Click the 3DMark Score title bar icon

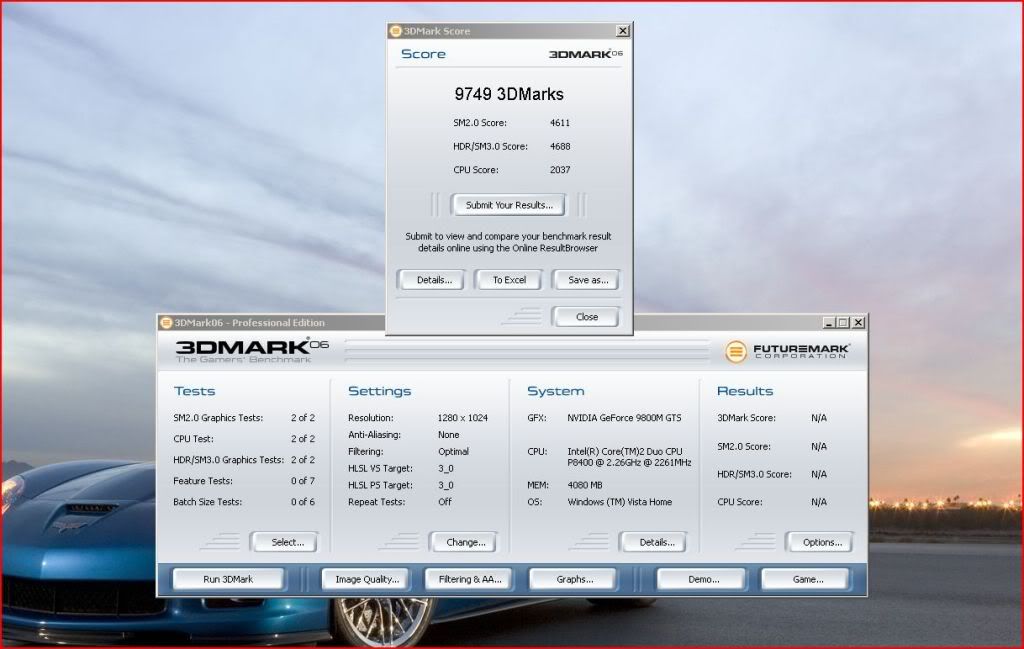[395, 31]
